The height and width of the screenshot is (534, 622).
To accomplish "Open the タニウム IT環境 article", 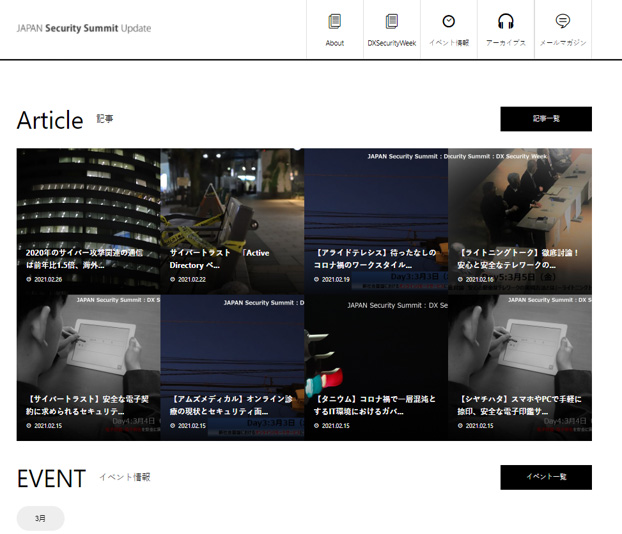I will (x=376, y=367).
